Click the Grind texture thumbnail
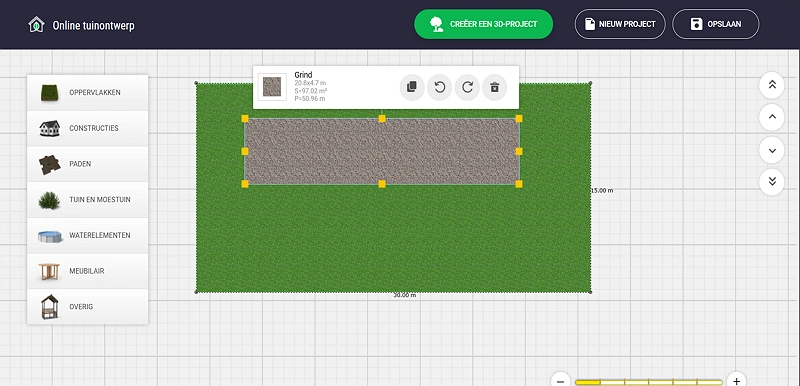The height and width of the screenshot is (386, 800). coord(272,87)
